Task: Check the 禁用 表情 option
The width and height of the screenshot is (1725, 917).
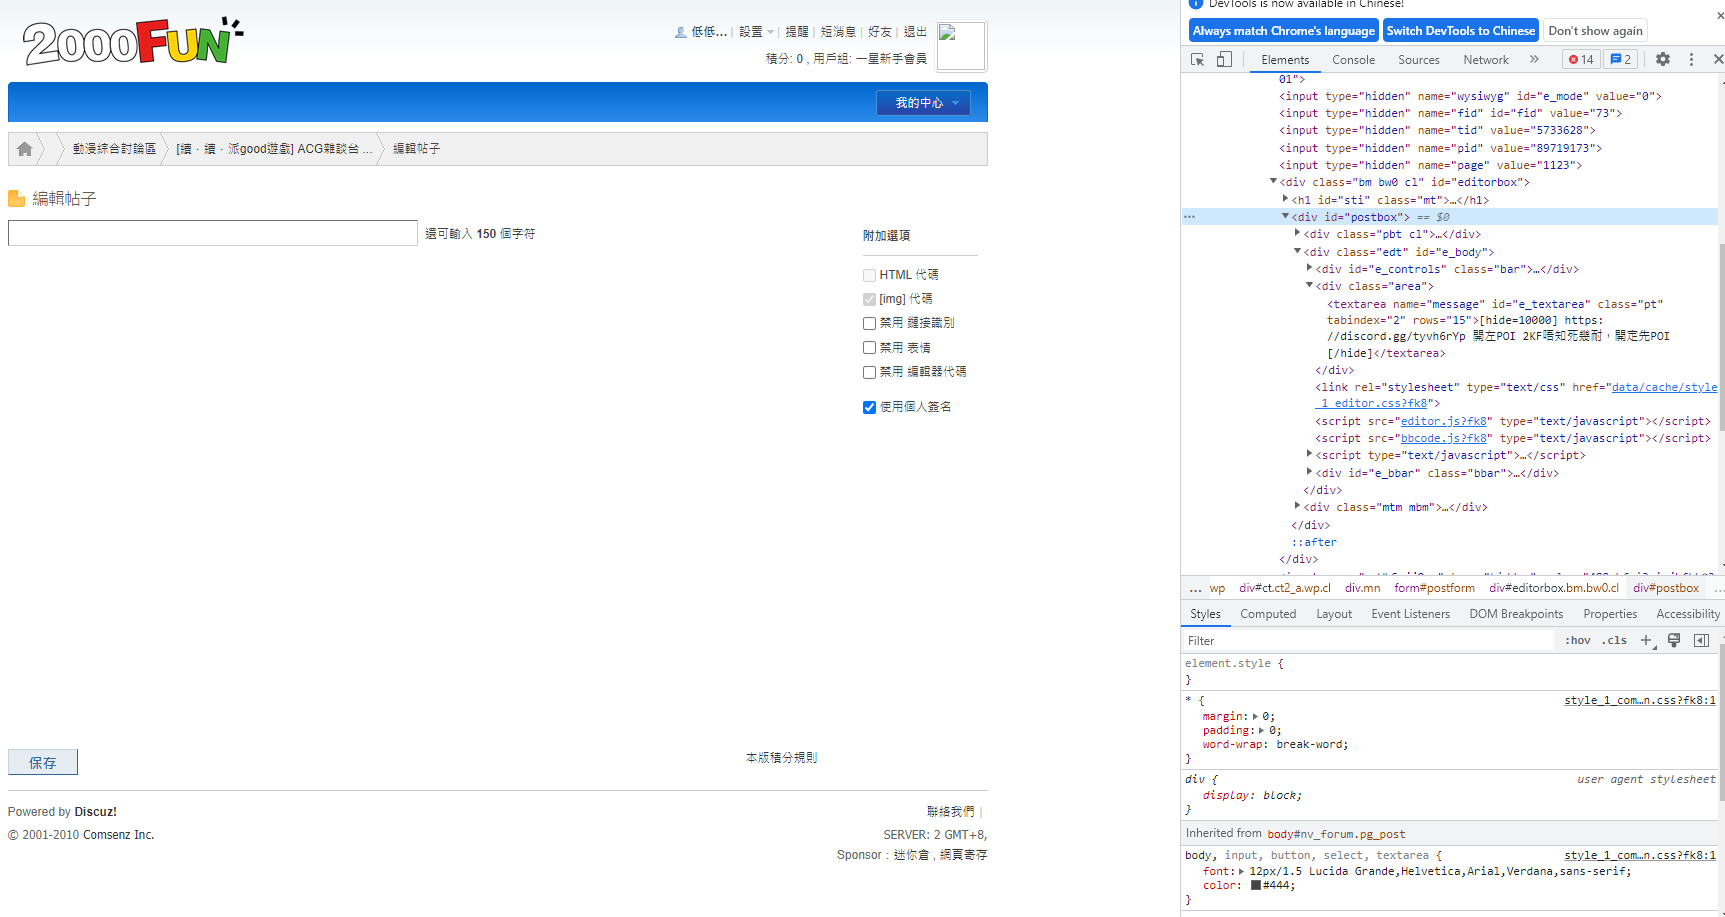Action: coord(869,348)
